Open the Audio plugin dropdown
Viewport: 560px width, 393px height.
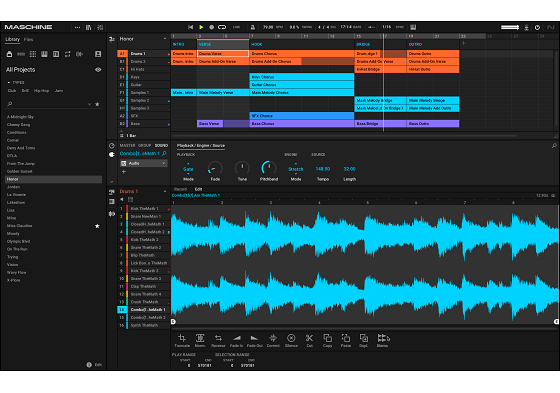(x=144, y=163)
